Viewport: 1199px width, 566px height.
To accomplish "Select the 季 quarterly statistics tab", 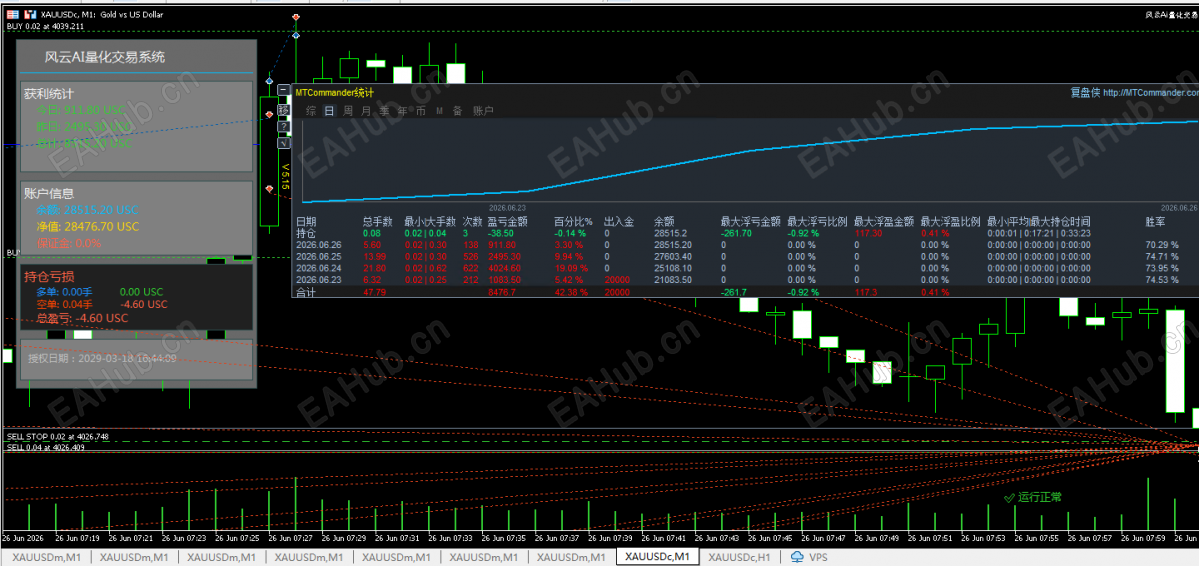I will [x=385, y=111].
